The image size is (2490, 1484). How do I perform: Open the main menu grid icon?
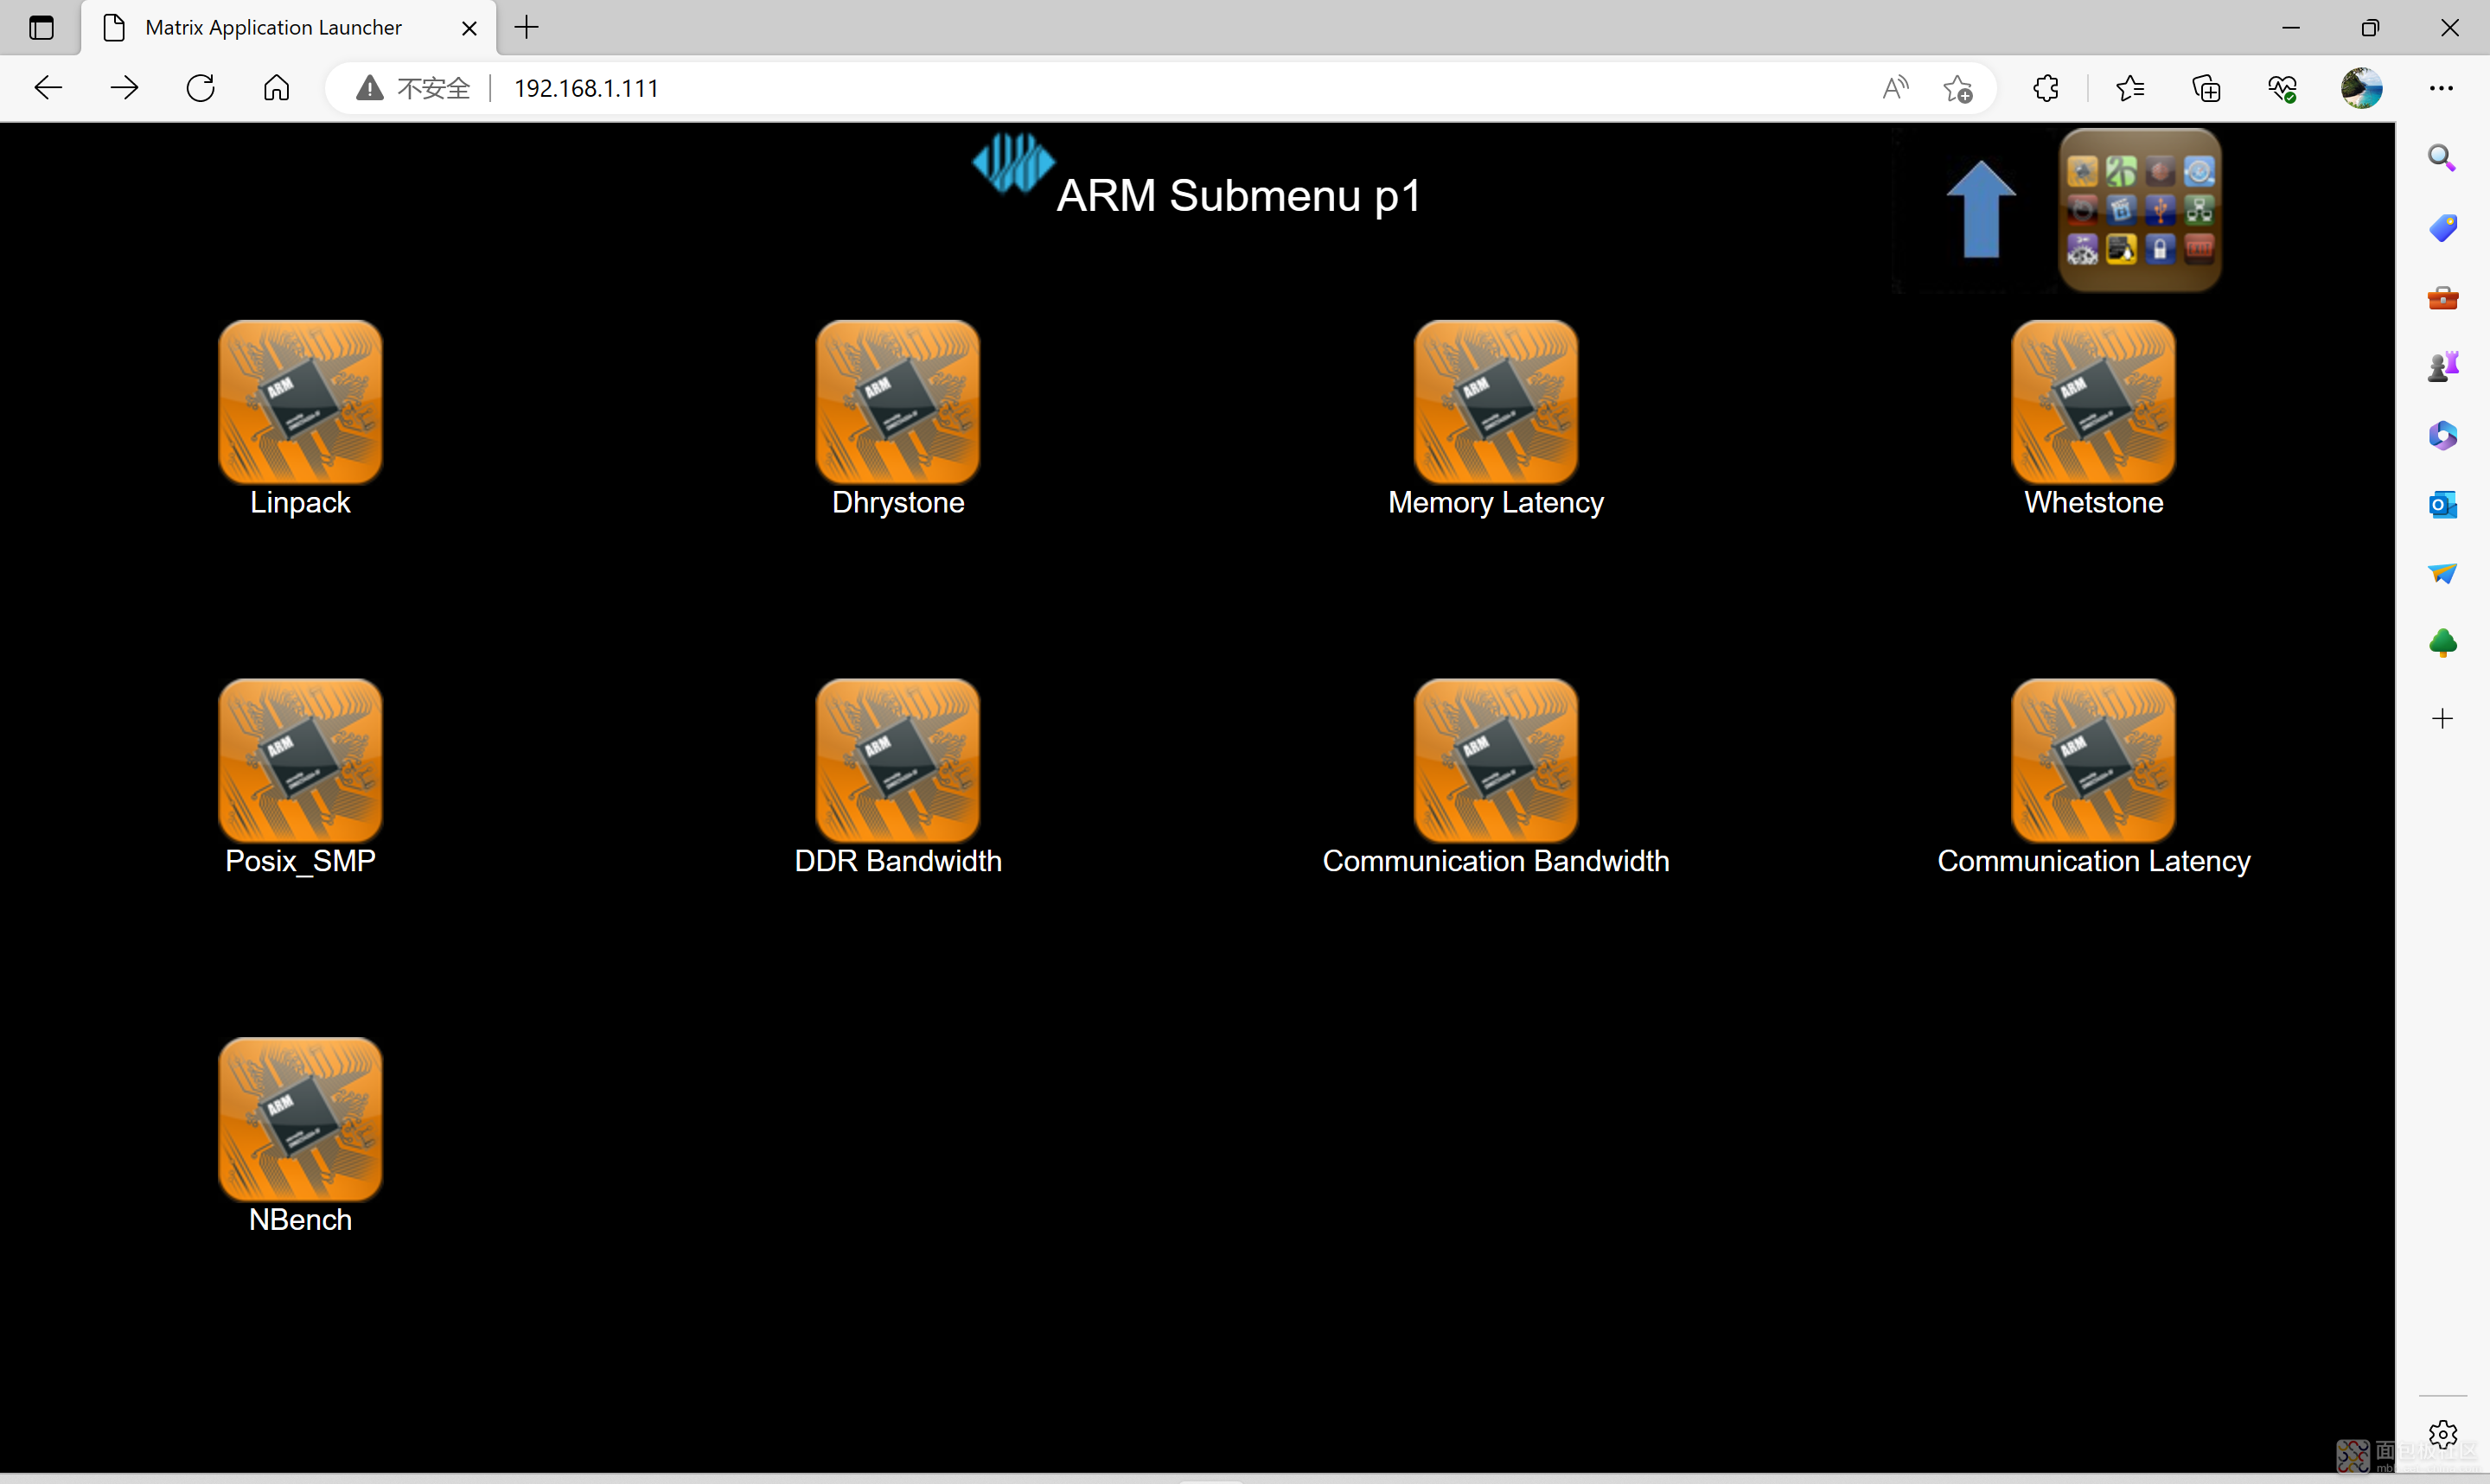(2139, 210)
